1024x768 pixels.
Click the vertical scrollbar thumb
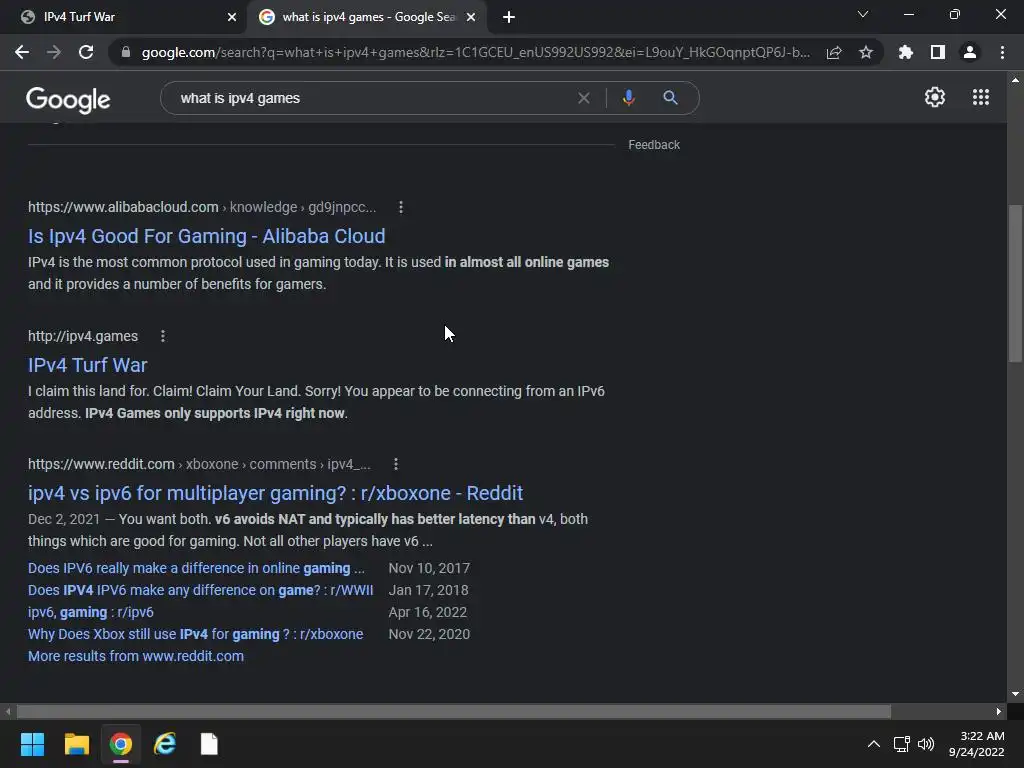pyautogui.click(x=1015, y=283)
